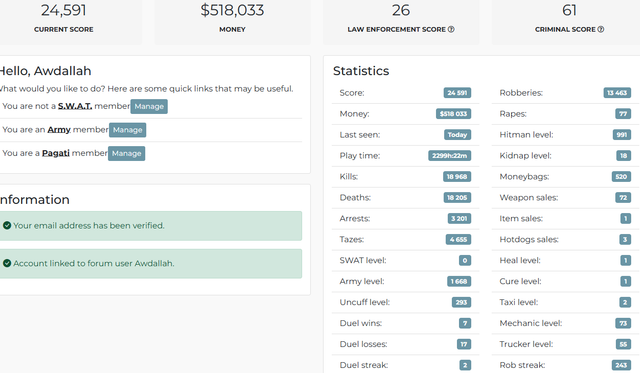Click the Rapes badge 77
This screenshot has height=373, width=640.
[x=623, y=114]
